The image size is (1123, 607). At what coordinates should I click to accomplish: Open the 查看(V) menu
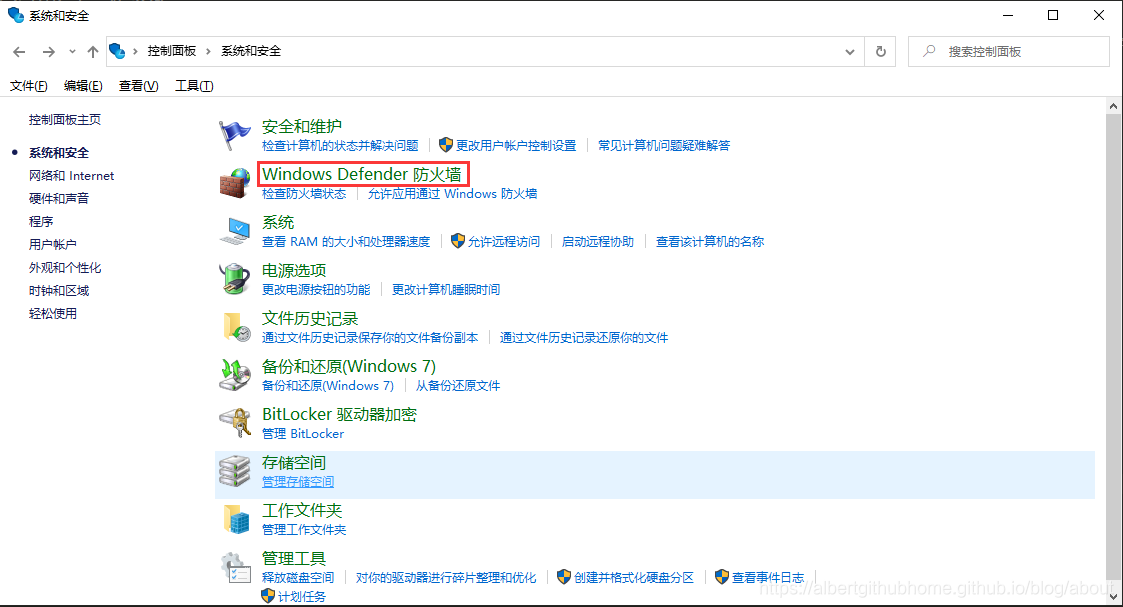pos(138,86)
